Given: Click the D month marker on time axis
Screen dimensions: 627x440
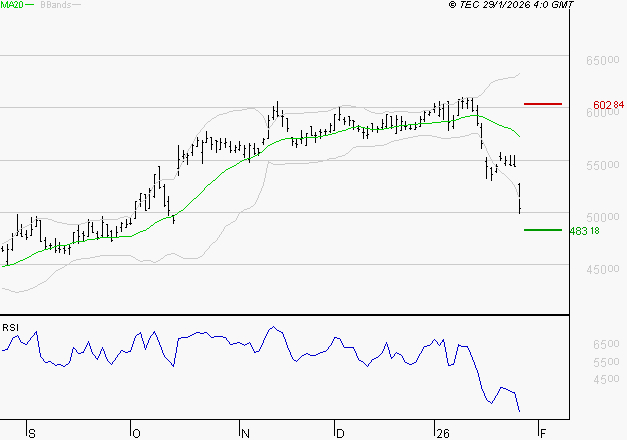Looking at the screenshot, I should 340,433.
